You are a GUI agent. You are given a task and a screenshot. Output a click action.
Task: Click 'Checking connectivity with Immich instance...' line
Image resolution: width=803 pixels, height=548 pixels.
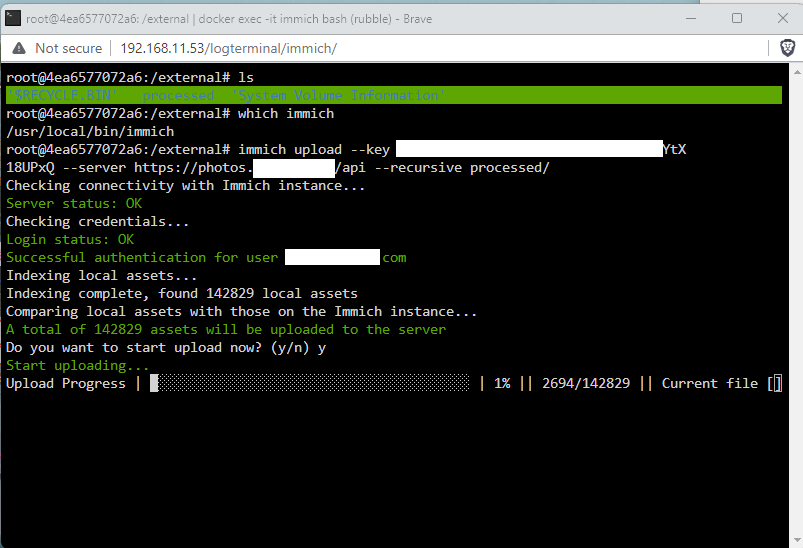(185, 185)
